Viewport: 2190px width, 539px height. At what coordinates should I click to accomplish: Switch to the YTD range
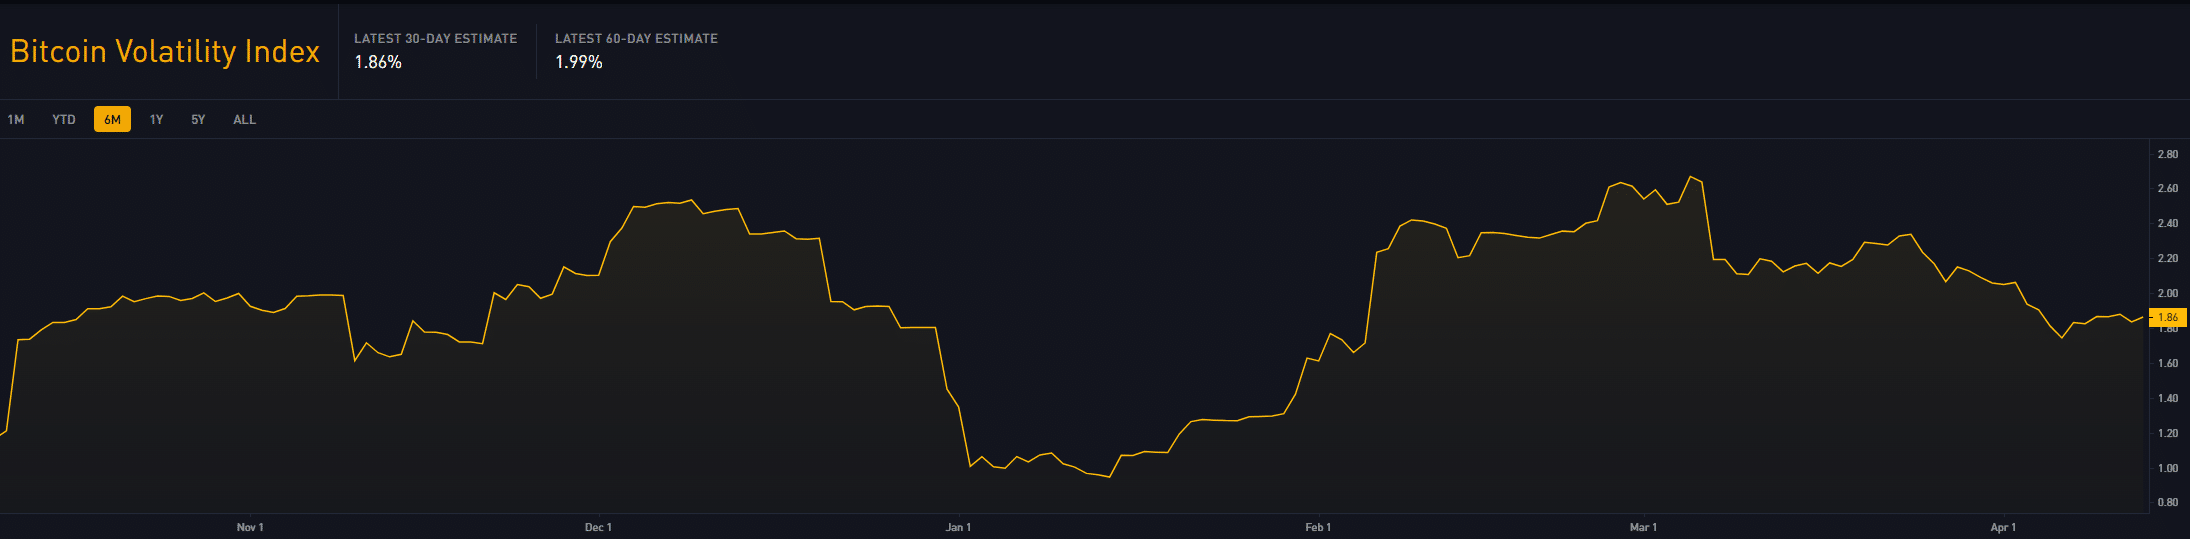[64, 120]
